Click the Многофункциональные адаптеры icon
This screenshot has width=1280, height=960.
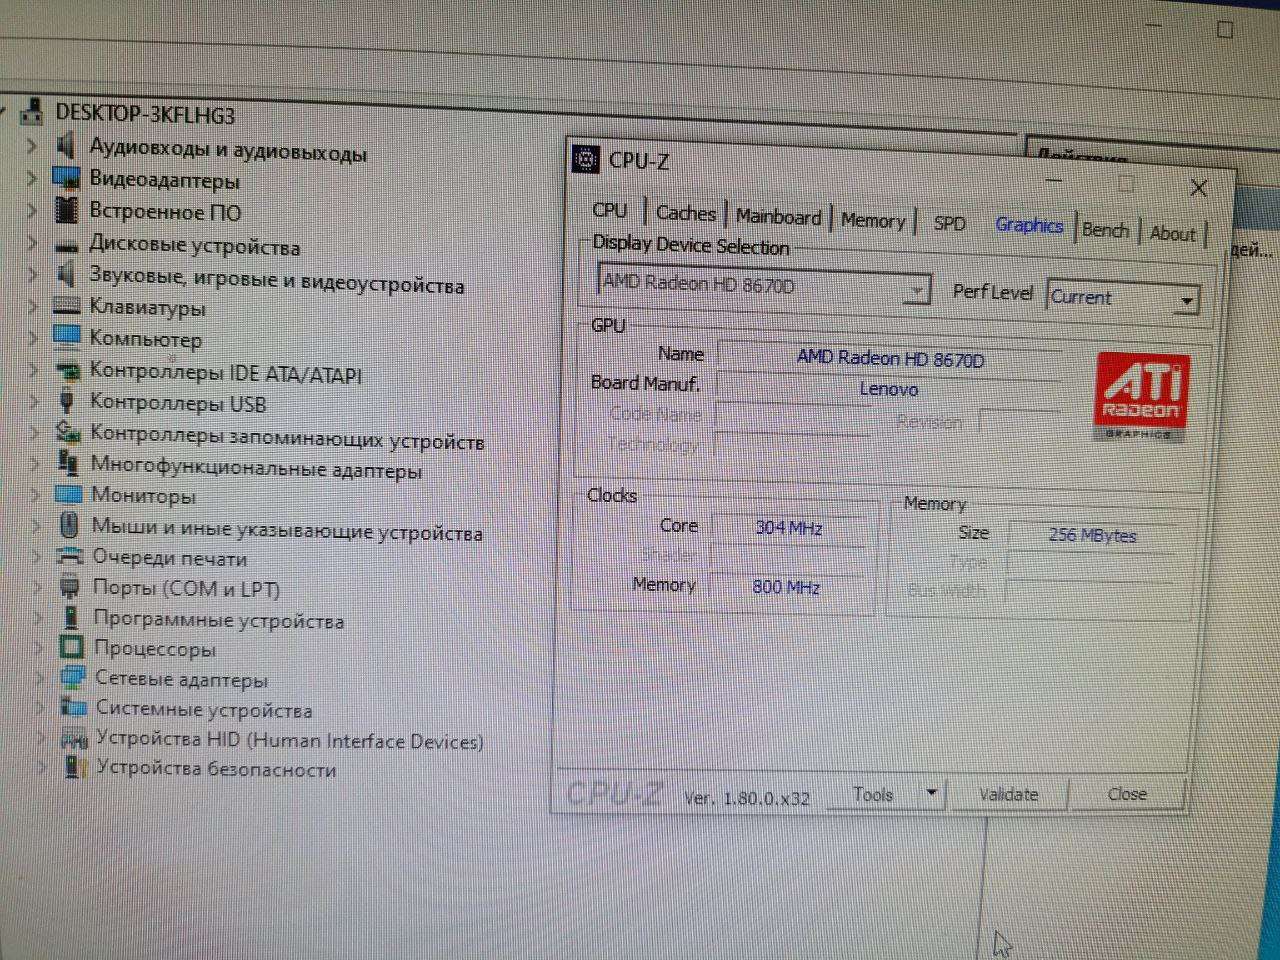(x=68, y=463)
